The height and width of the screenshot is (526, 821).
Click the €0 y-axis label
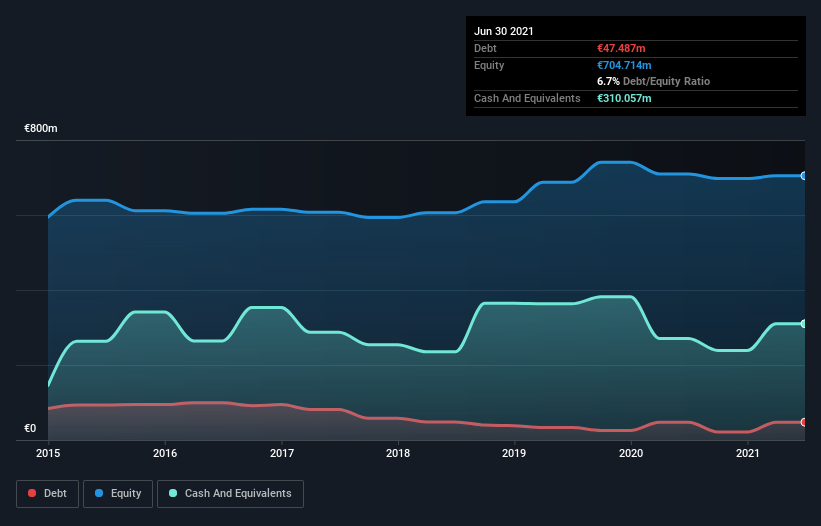tap(30, 429)
